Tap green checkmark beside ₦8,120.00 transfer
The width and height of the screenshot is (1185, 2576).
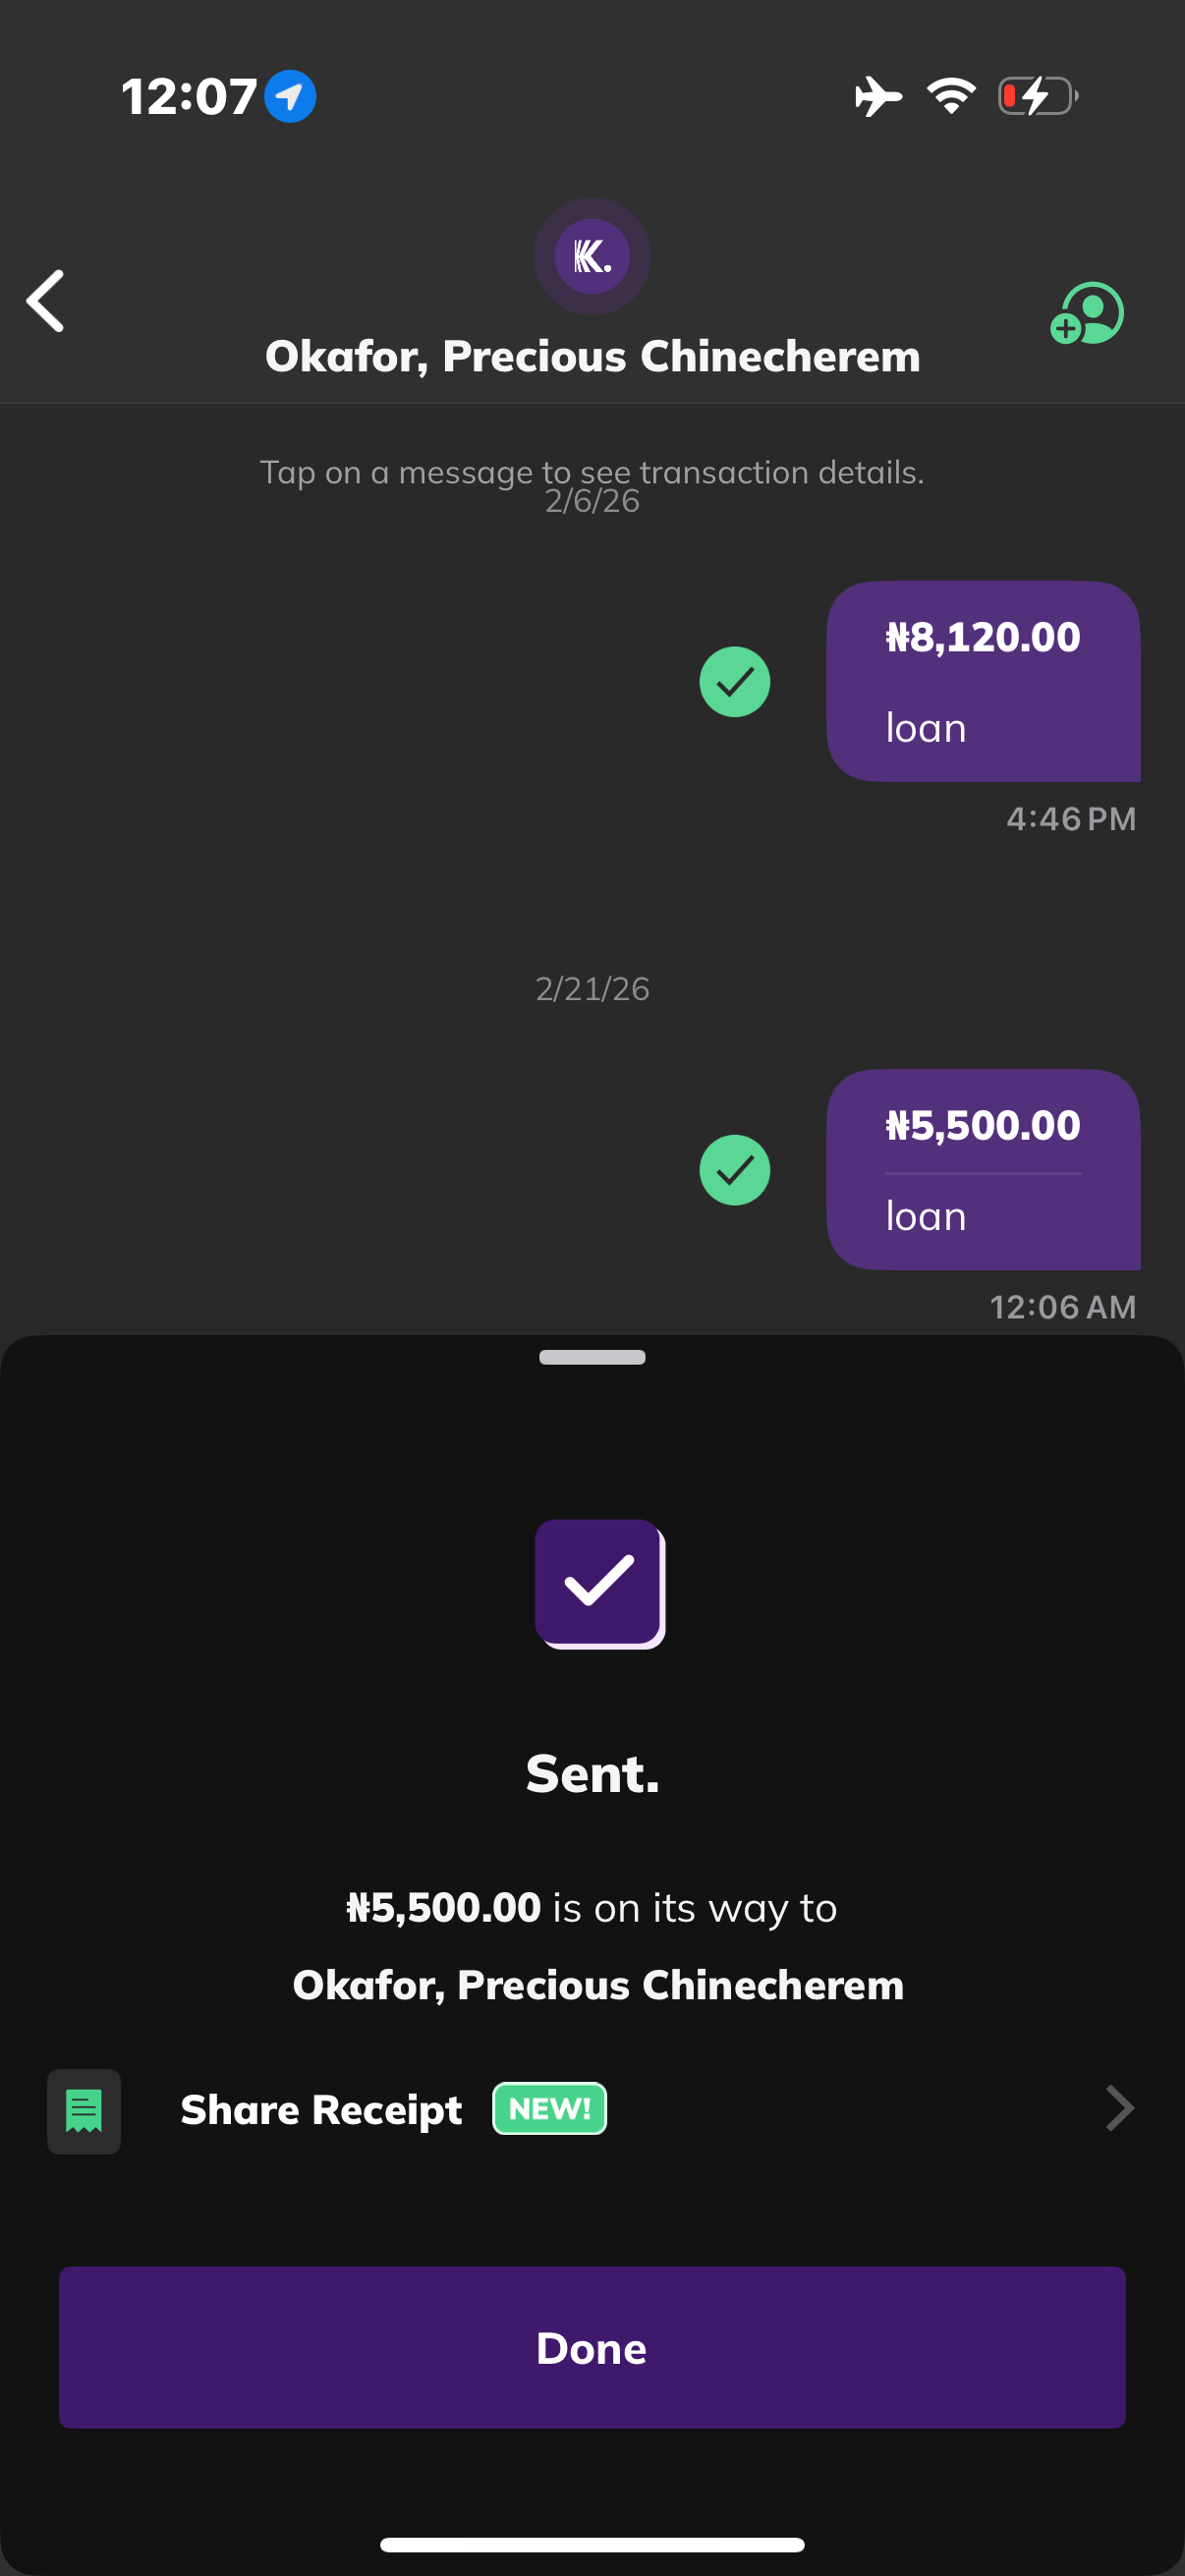pos(734,682)
